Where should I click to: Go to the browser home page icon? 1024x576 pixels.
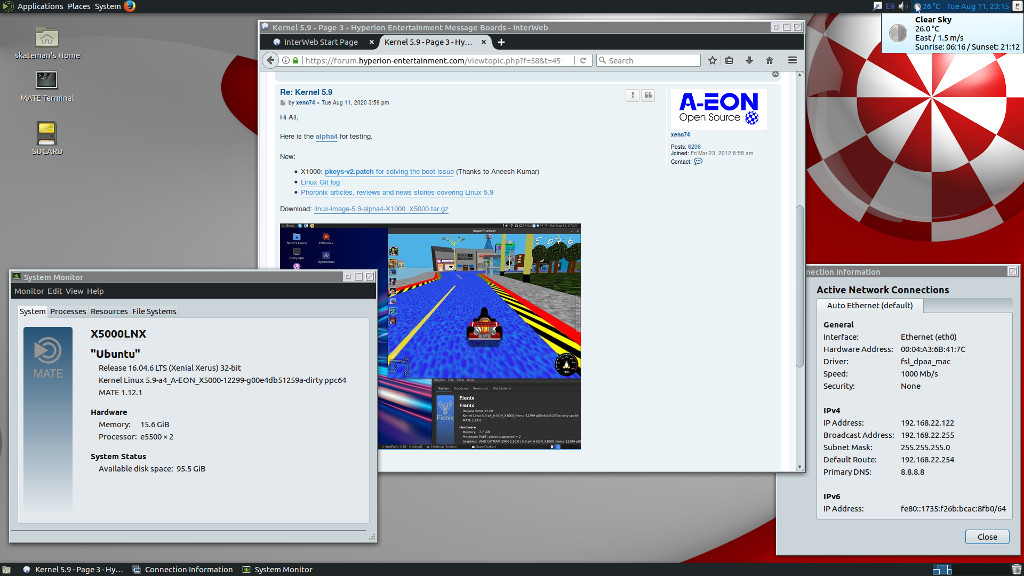coord(769,60)
